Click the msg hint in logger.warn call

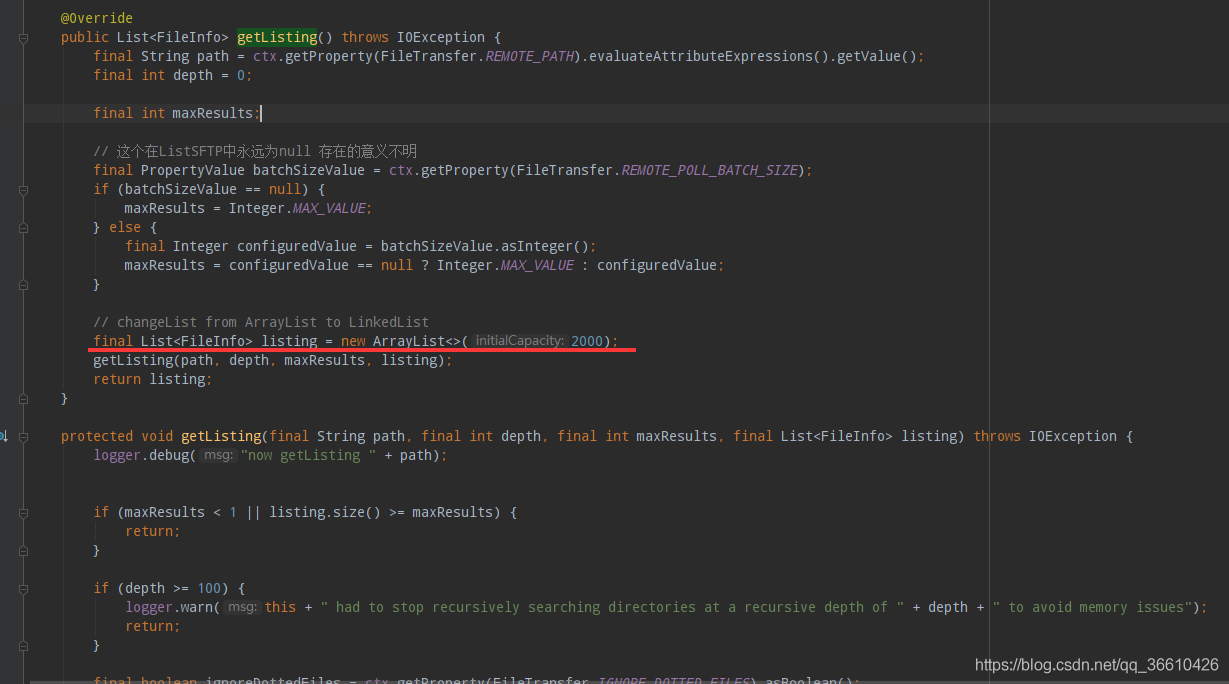pyautogui.click(x=241, y=608)
